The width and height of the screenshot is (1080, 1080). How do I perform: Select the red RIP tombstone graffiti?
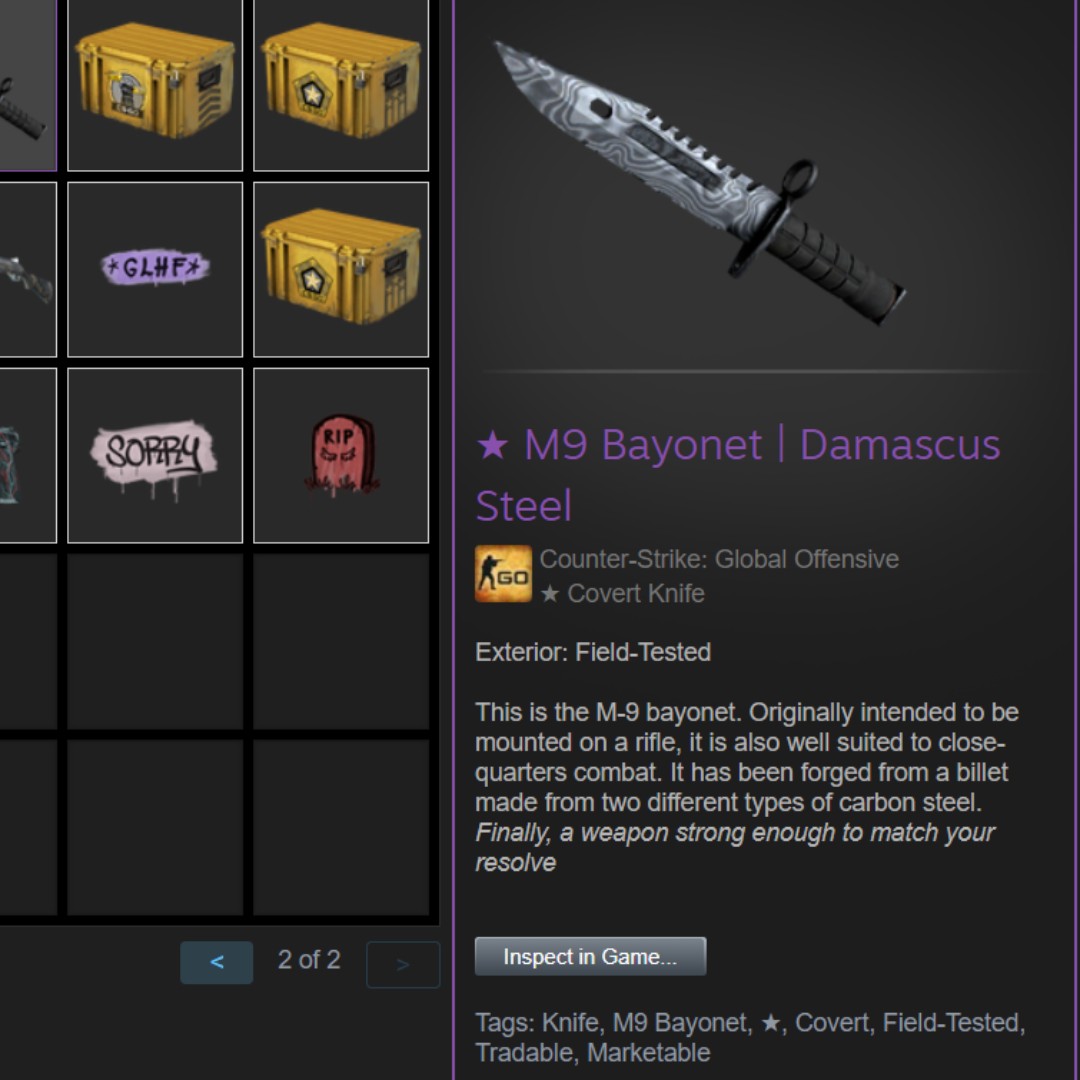click(x=341, y=455)
